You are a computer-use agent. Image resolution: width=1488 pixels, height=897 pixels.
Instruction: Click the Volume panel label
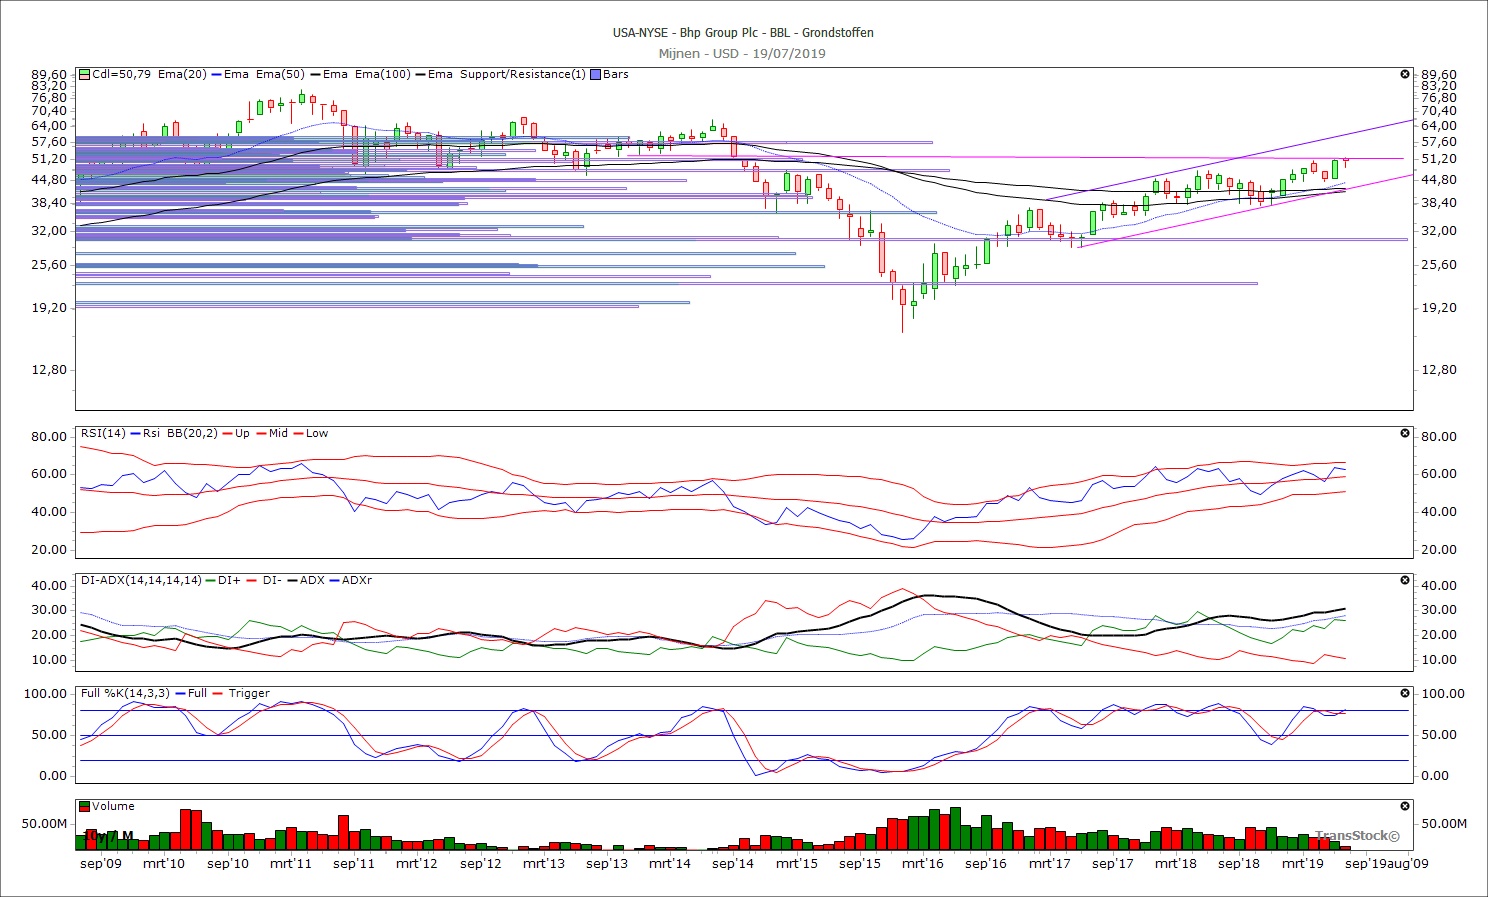coord(113,806)
